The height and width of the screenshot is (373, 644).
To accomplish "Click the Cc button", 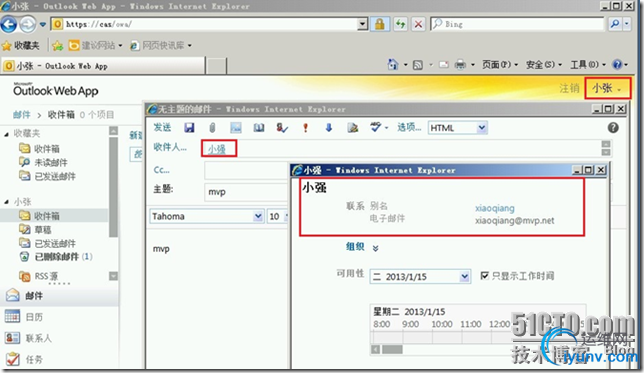I will (161, 170).
